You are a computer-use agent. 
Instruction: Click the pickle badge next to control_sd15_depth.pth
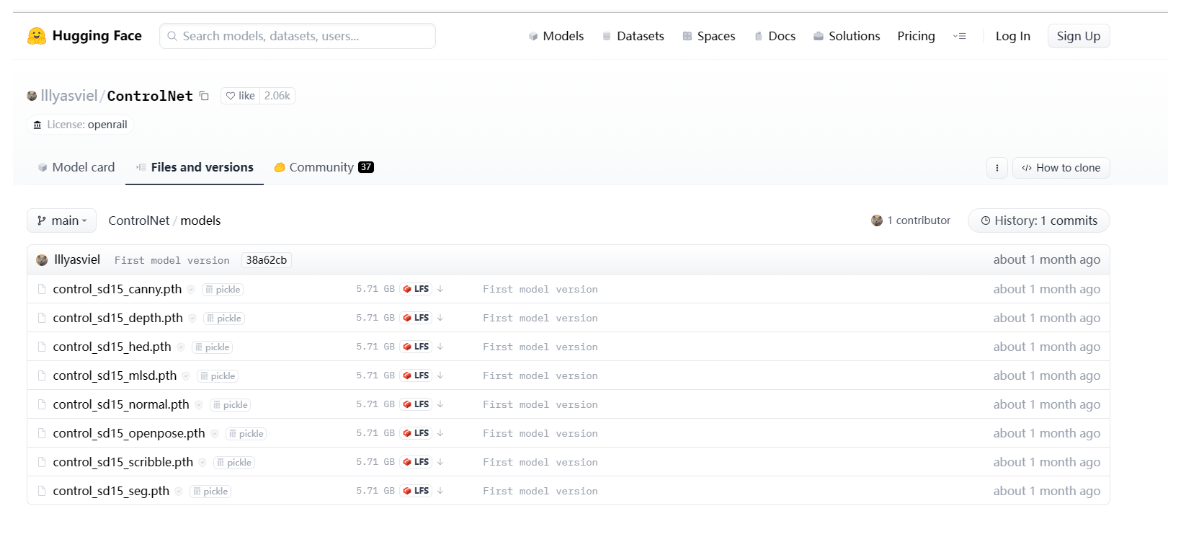(x=224, y=318)
